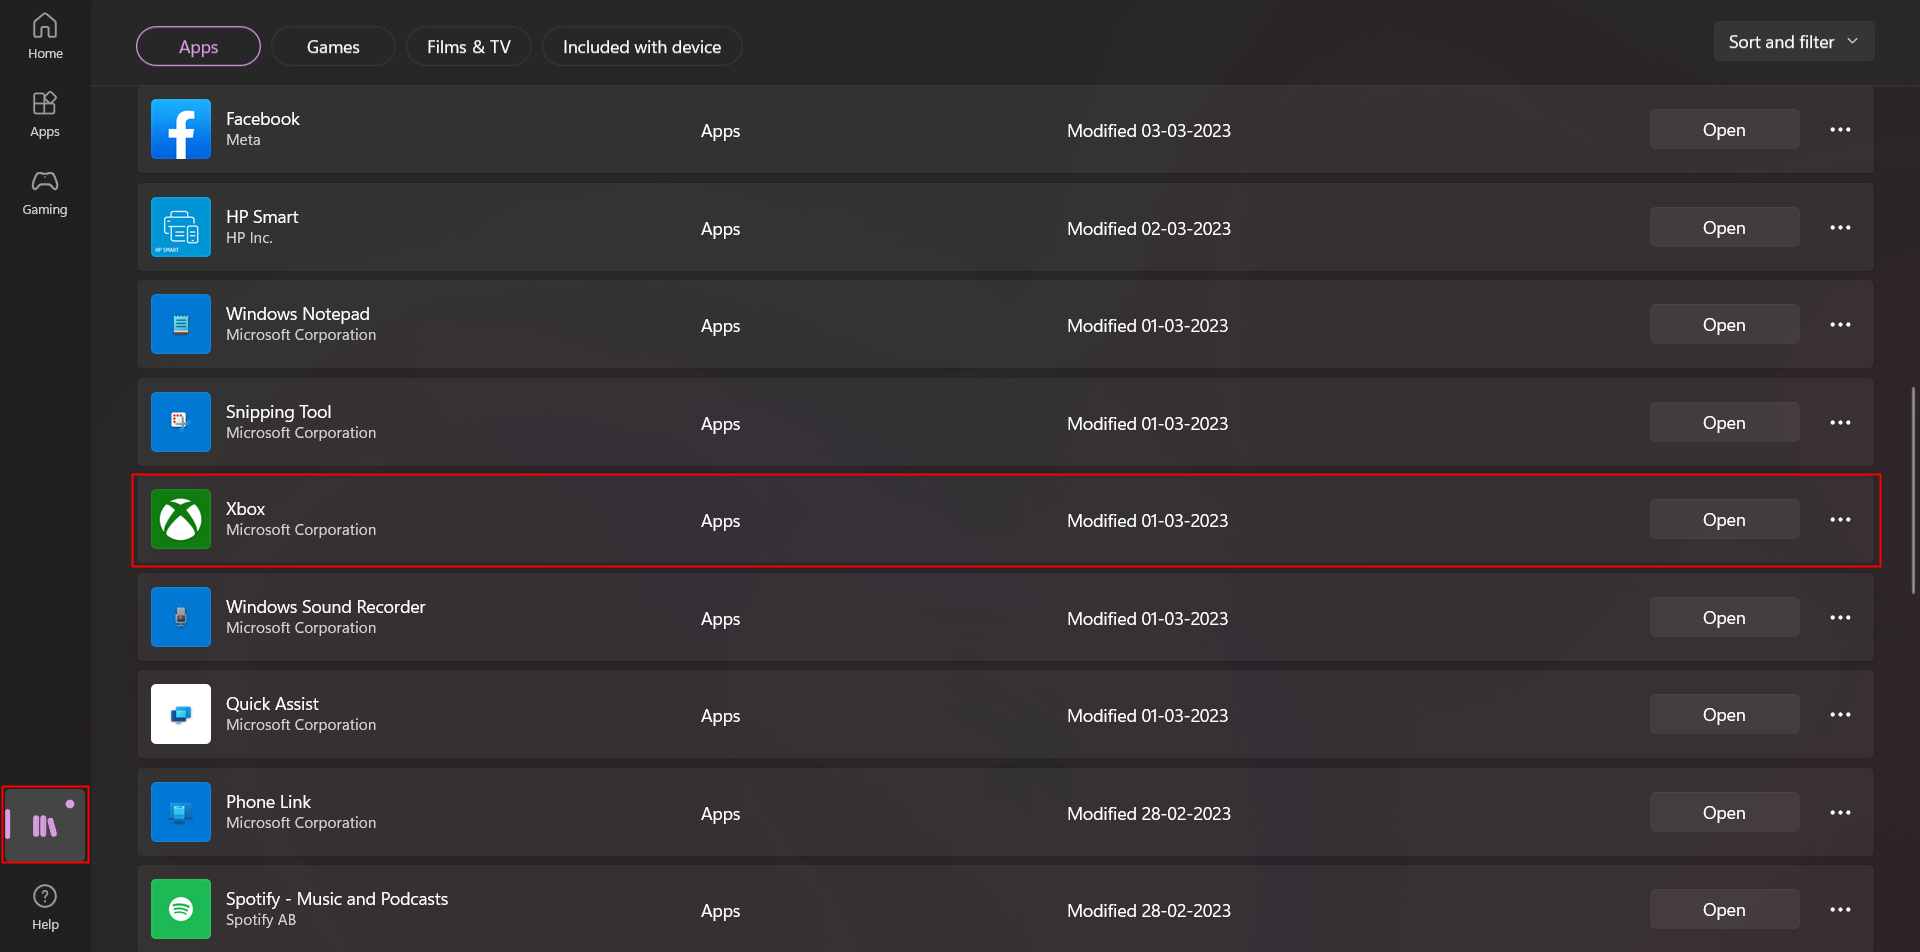The height and width of the screenshot is (952, 1920).
Task: Open the Xbox app
Action: [x=1724, y=520]
